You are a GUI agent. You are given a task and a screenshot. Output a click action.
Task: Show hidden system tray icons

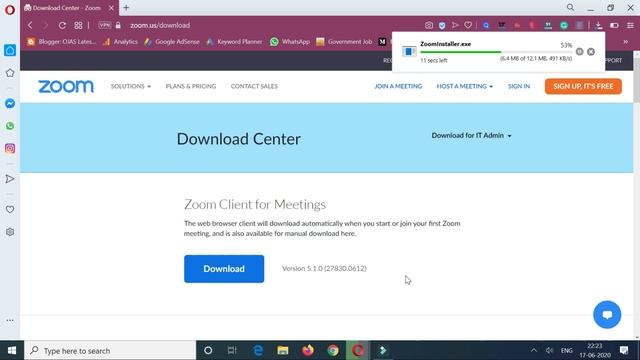534,350
